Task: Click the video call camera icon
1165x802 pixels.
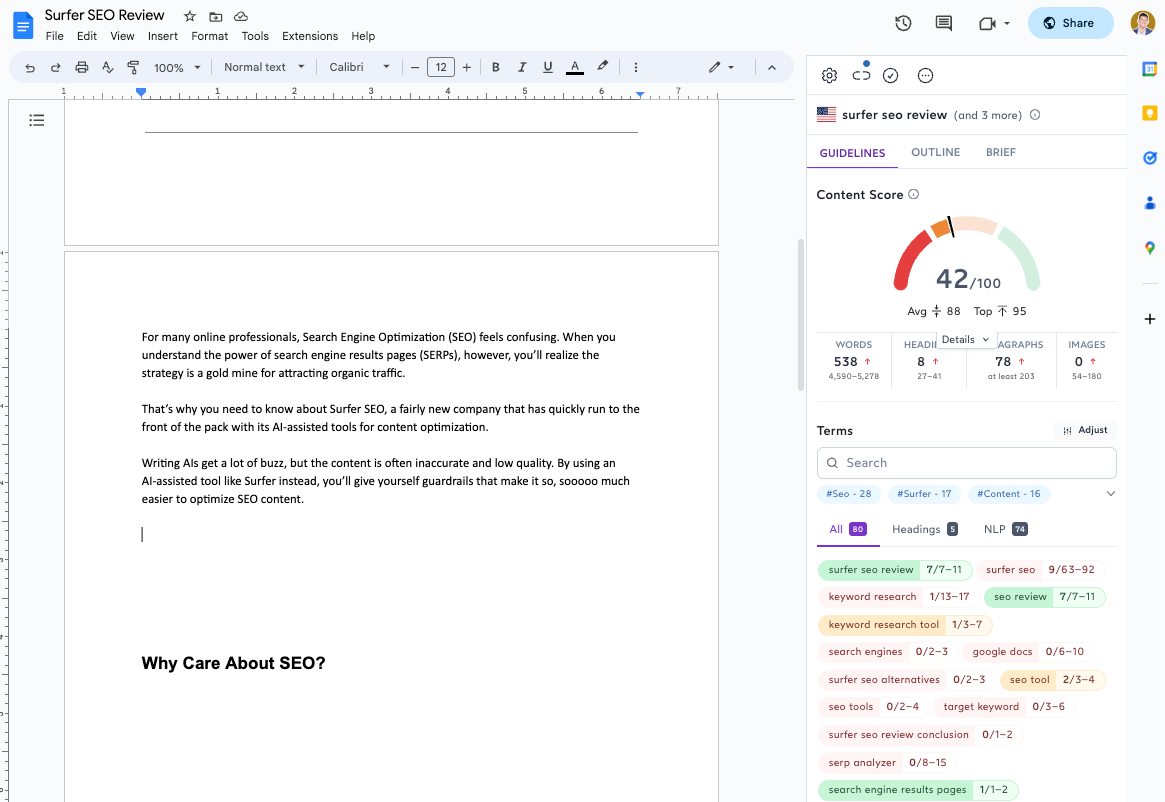Action: tap(987, 24)
